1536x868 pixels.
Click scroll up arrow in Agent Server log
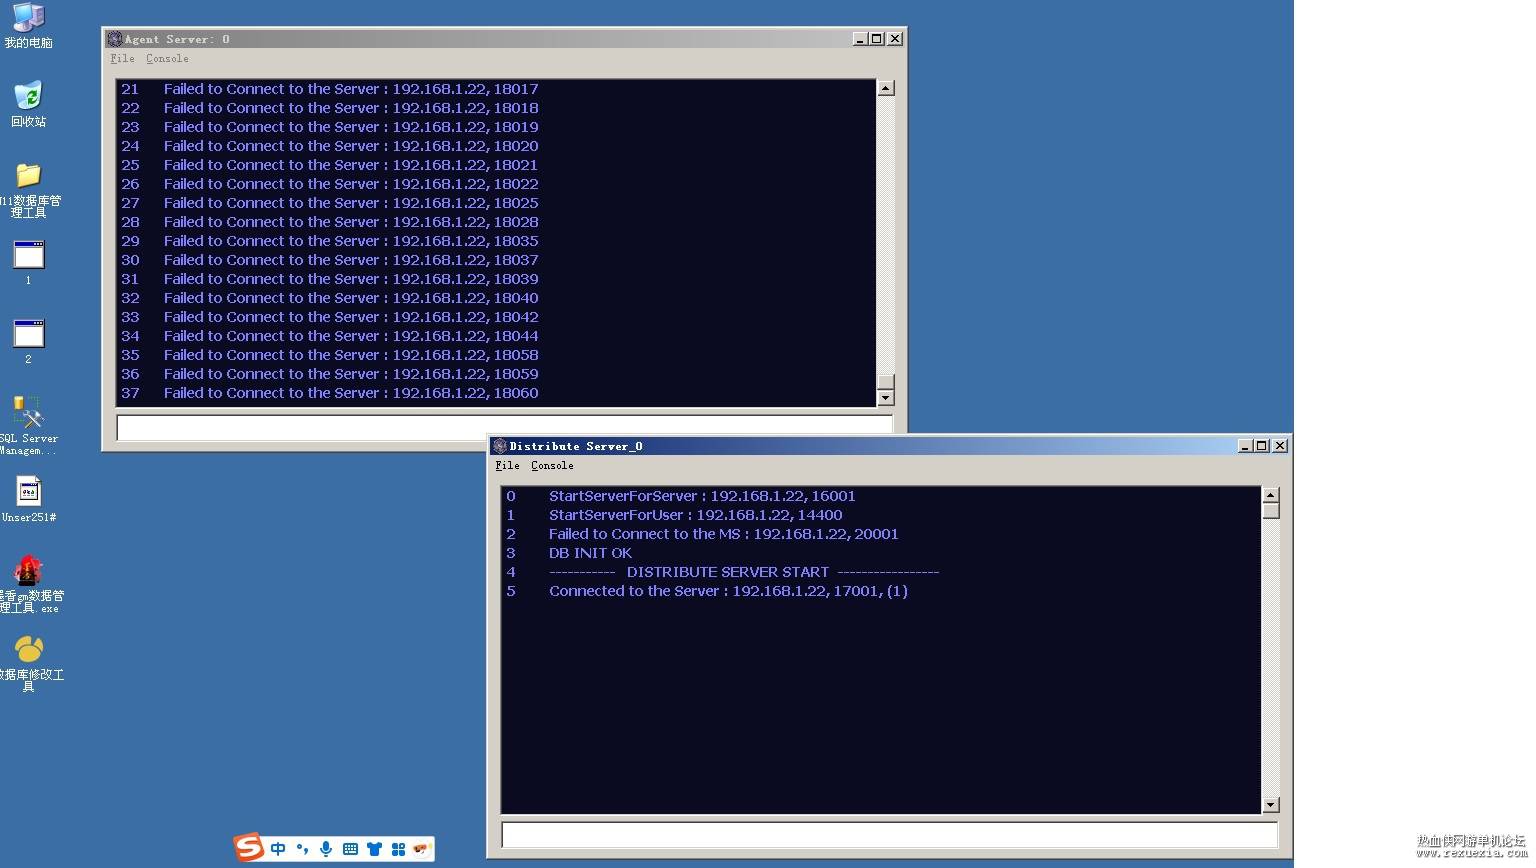coord(885,88)
